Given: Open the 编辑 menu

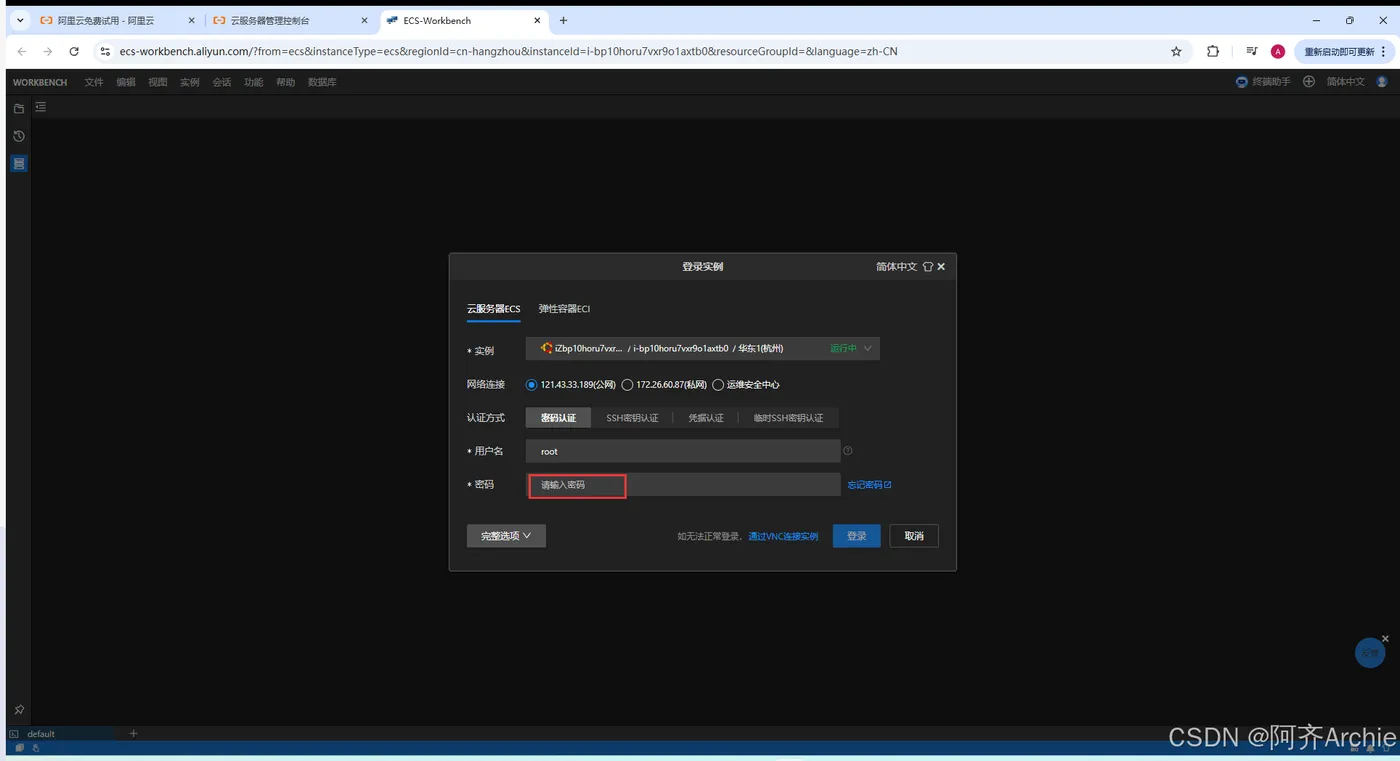Looking at the screenshot, I should (x=126, y=82).
